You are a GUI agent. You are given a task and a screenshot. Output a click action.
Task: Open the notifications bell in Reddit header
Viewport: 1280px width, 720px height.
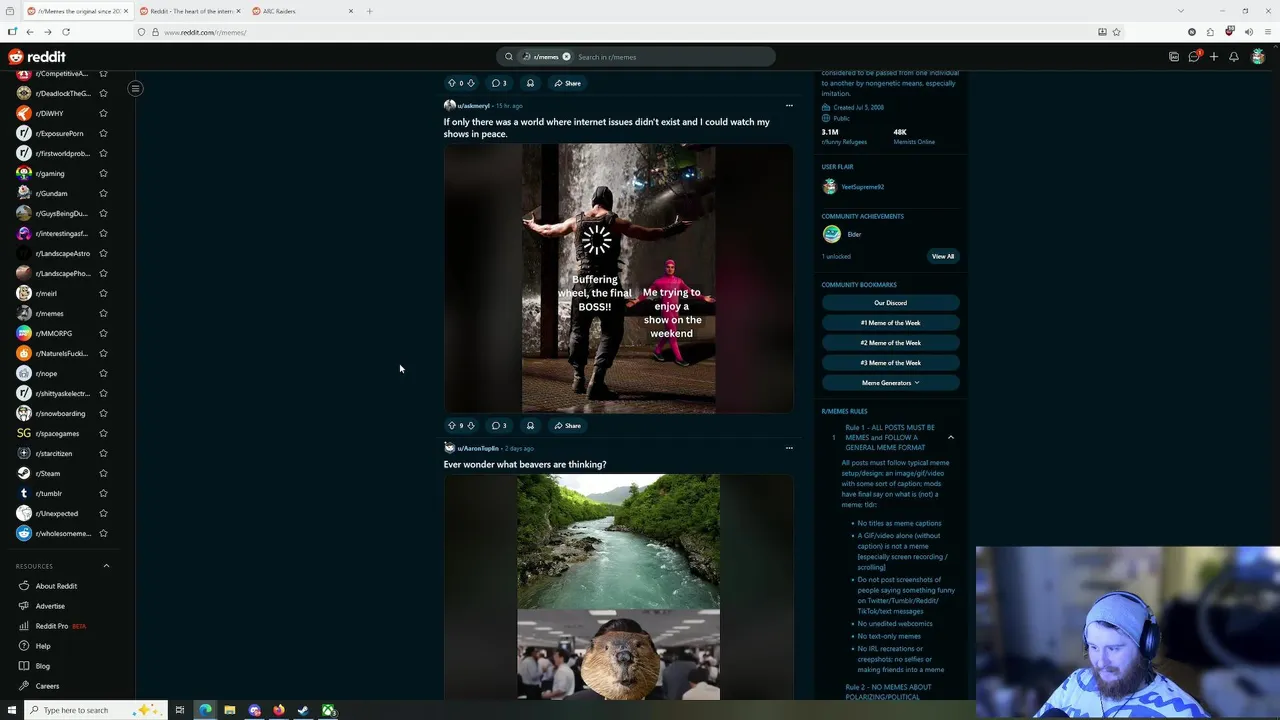pos(1233,57)
